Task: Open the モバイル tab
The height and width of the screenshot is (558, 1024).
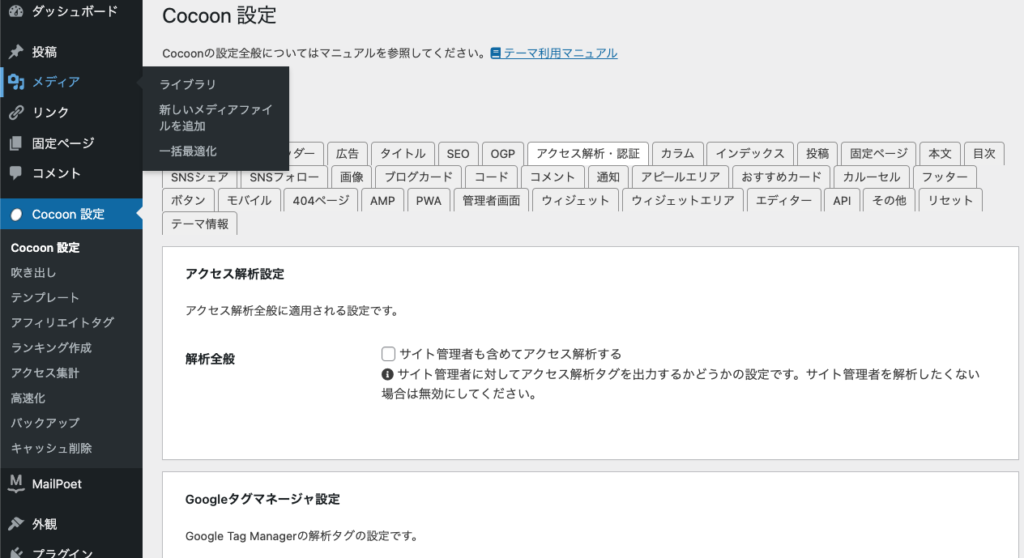Action: 249,201
